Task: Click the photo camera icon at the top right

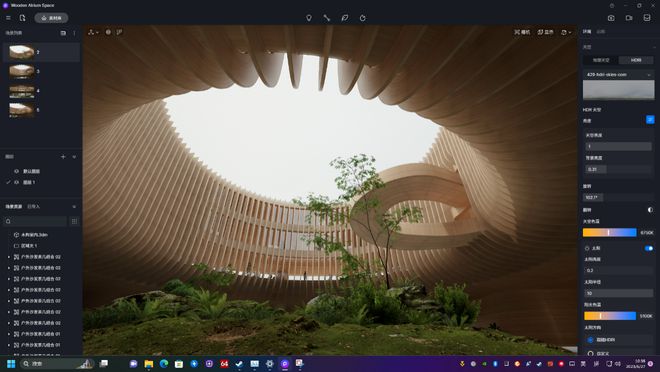Action: click(x=611, y=18)
